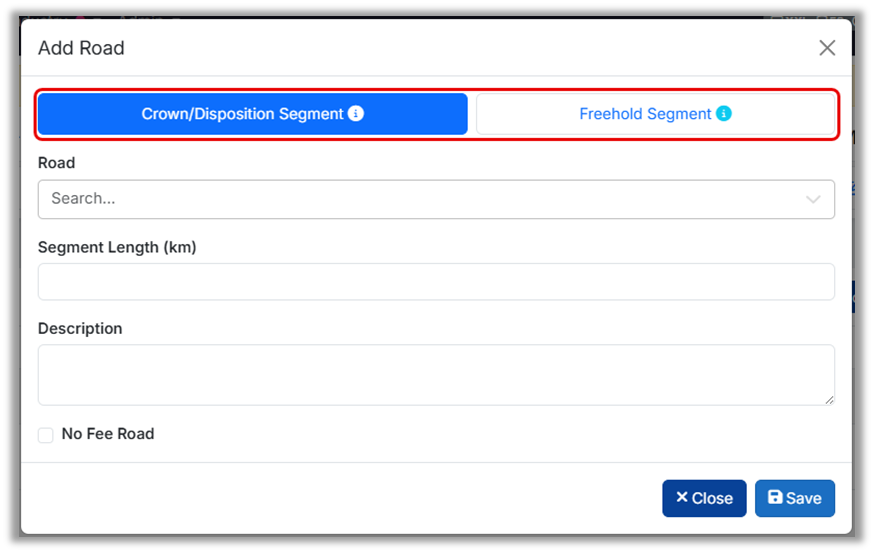Dismiss the Add Road dialog with the top X
This screenshot has height=553, width=874.
827,48
